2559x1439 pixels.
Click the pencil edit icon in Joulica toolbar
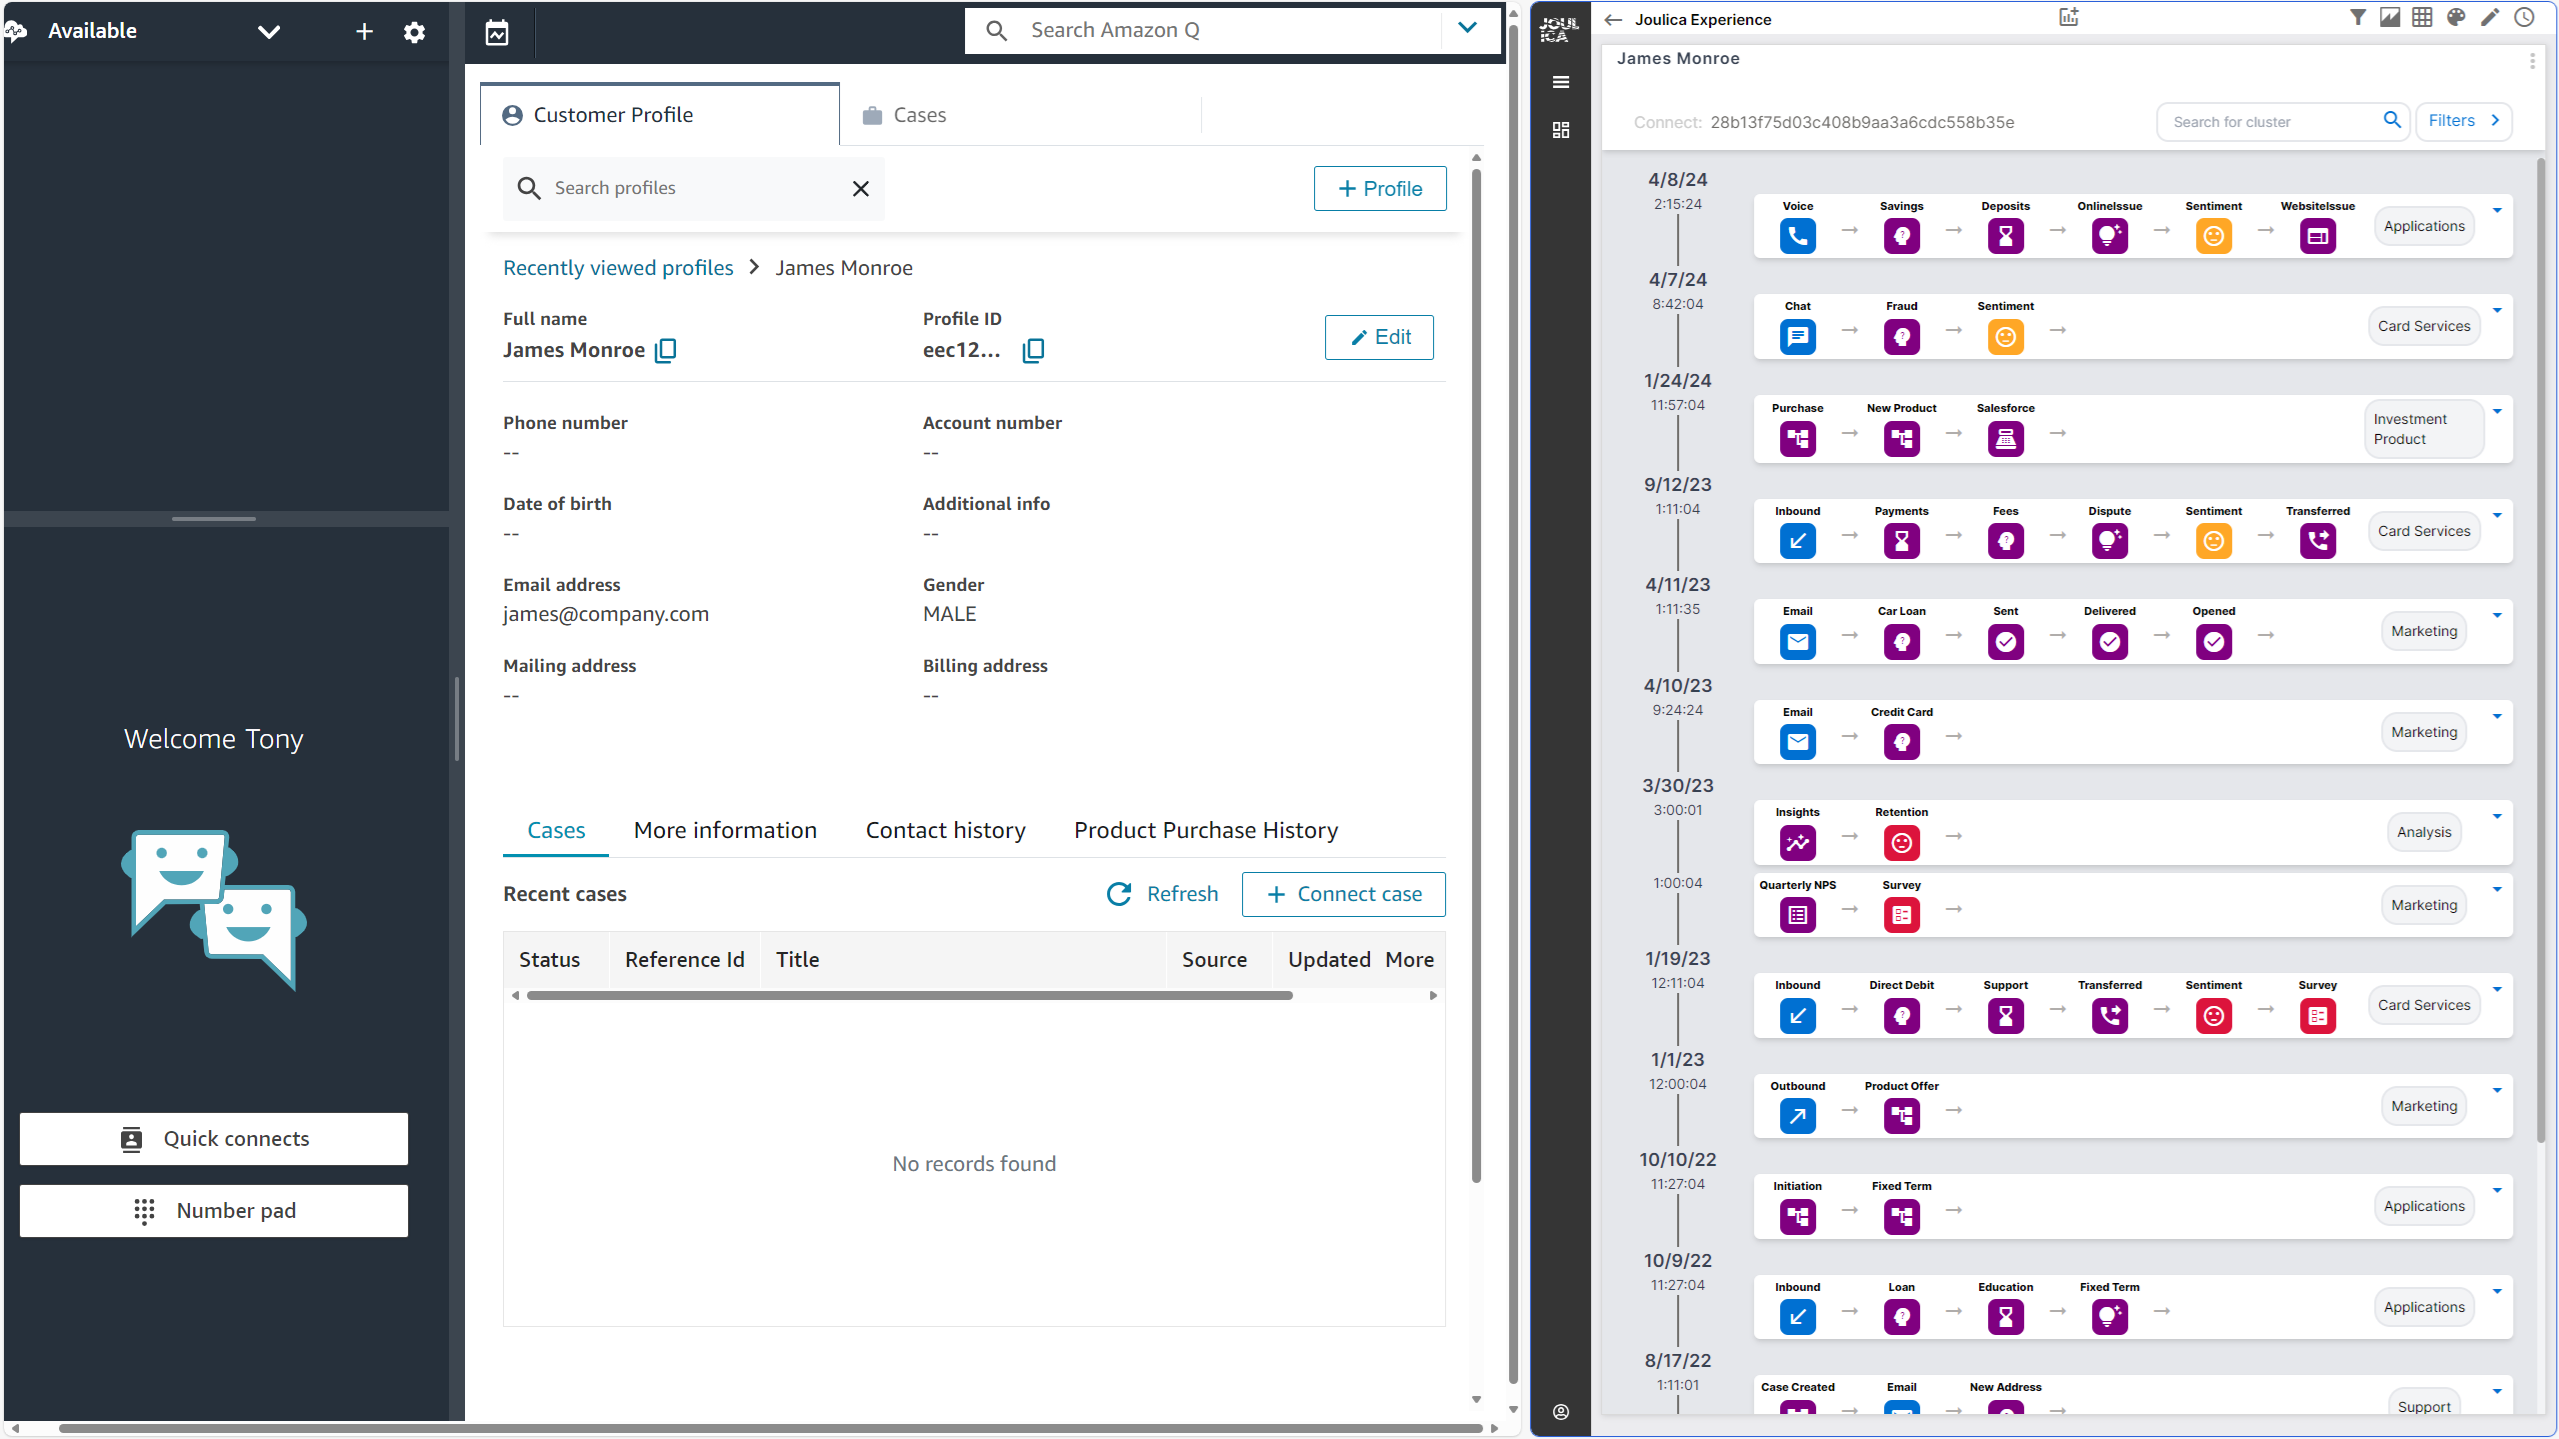point(2490,17)
